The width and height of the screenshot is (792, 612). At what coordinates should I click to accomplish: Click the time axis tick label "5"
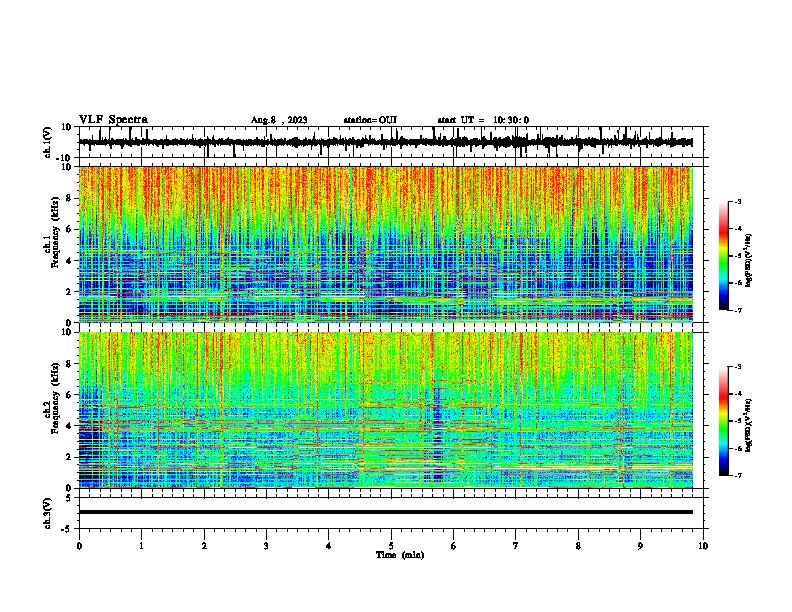(391, 546)
